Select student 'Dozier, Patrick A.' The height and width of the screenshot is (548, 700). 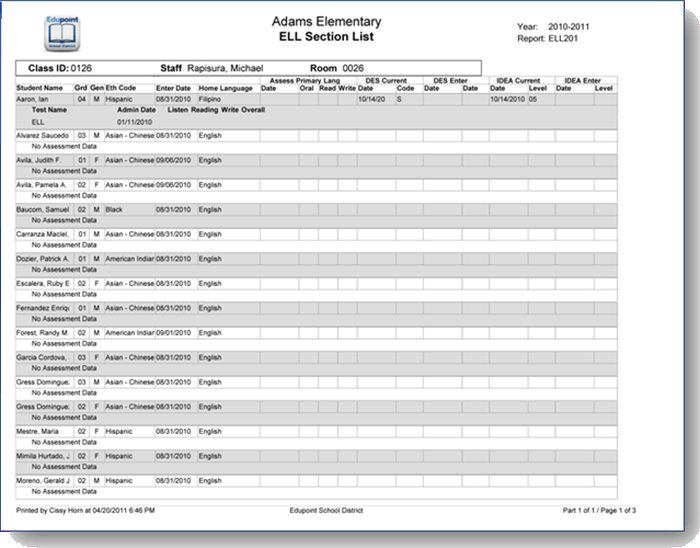tap(42, 259)
